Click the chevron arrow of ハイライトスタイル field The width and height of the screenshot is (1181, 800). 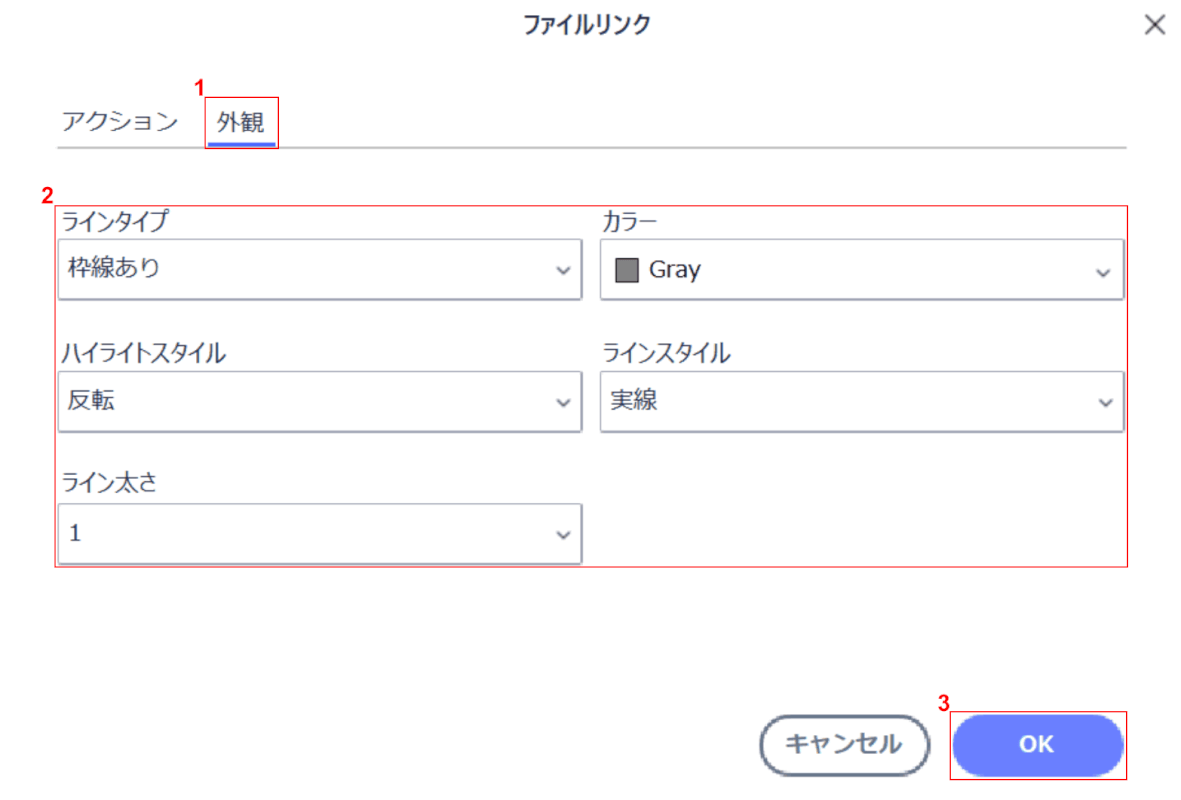click(563, 403)
